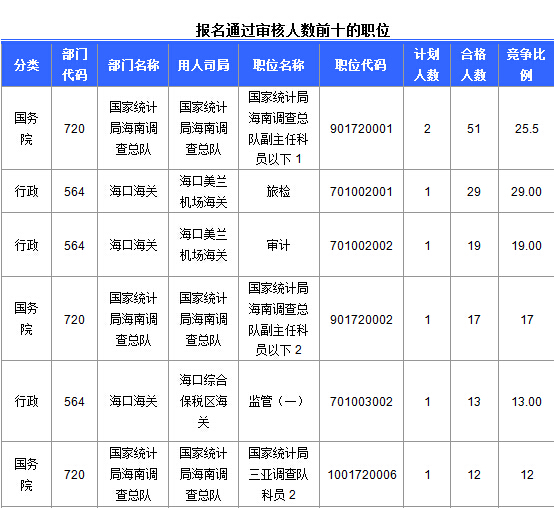Click the 合格人数 column header
Viewport: 554px width, 508px height.
pos(474,65)
